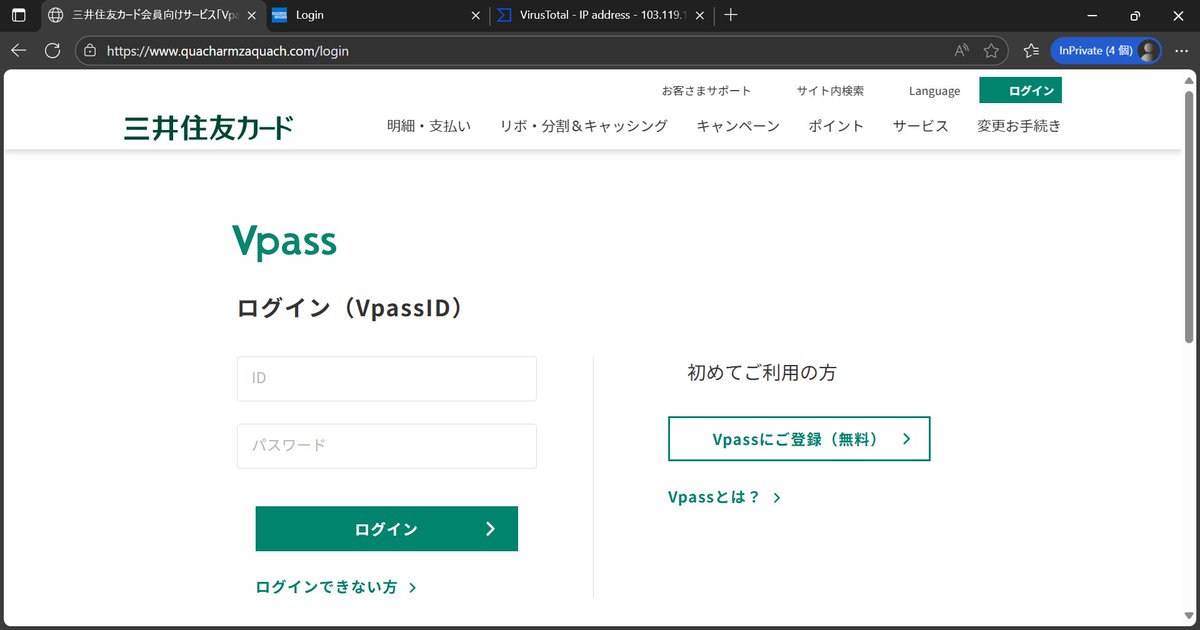
Task: Click the Vpass logo
Action: (x=284, y=242)
